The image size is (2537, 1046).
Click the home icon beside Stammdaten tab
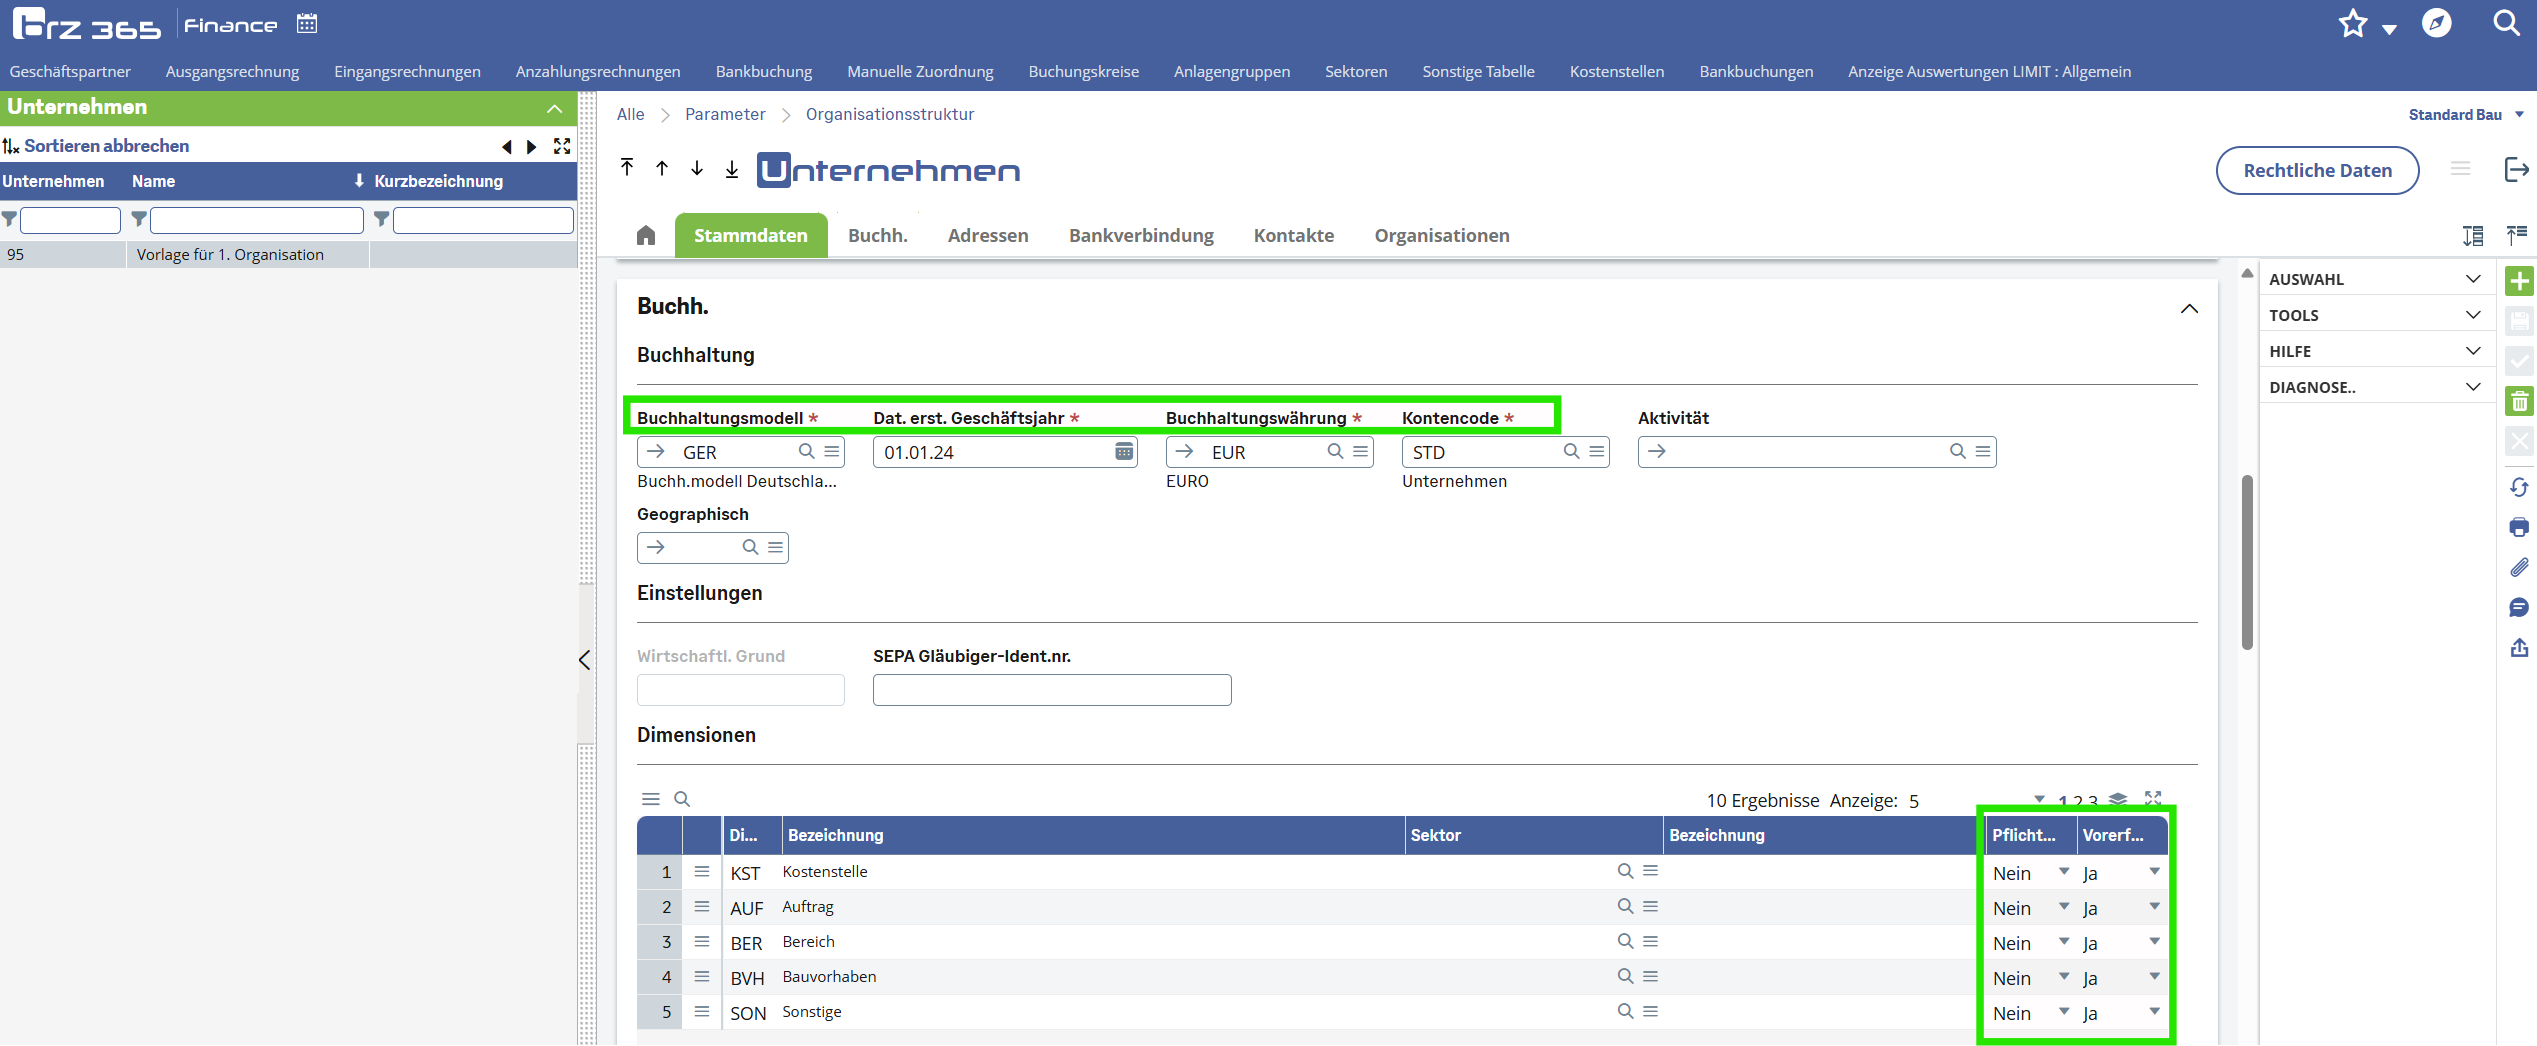[646, 235]
